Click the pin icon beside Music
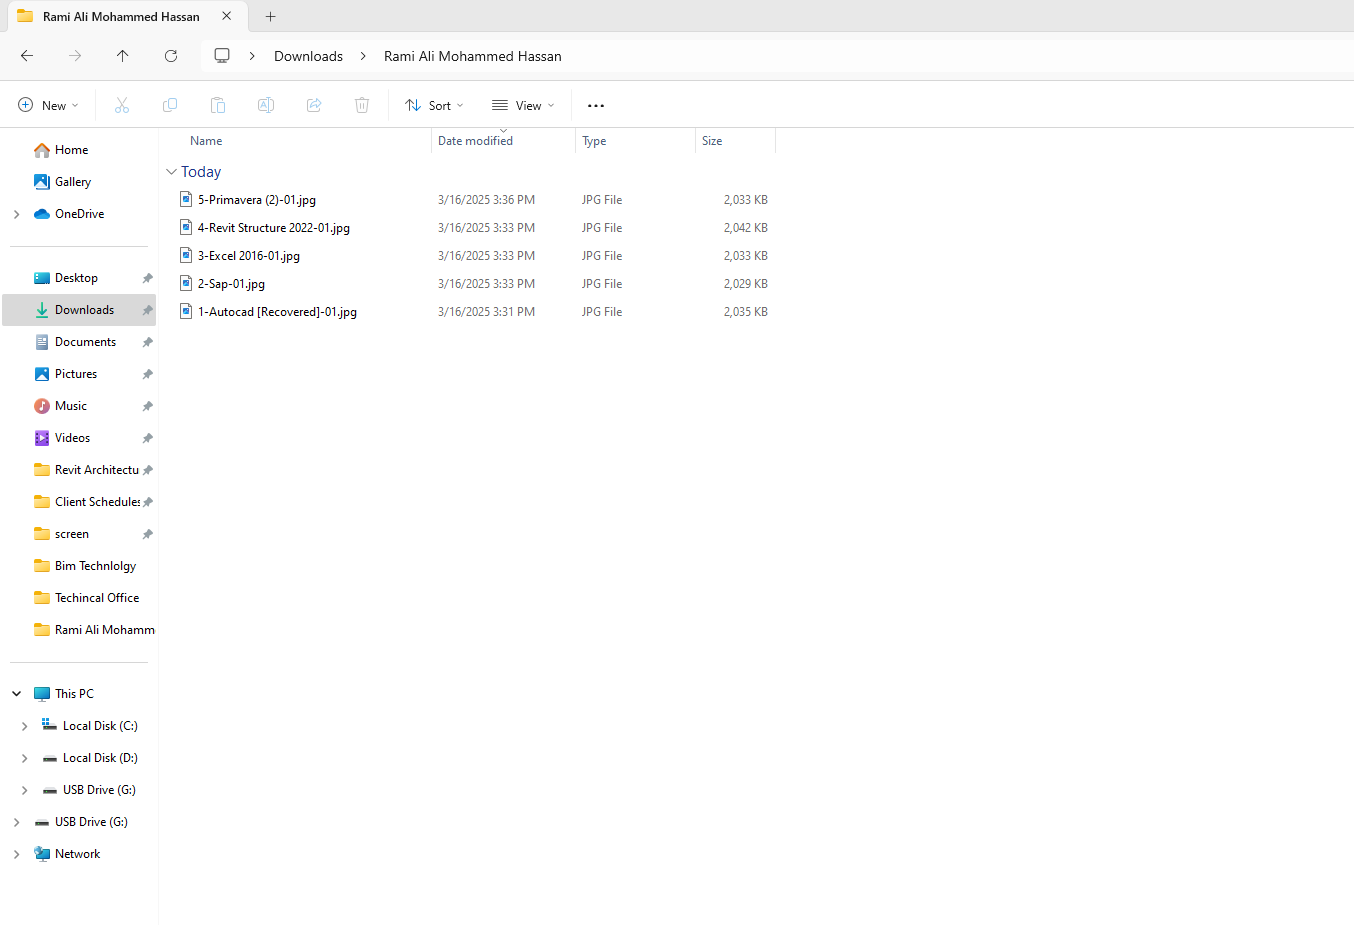This screenshot has width=1354, height=925. click(x=147, y=406)
